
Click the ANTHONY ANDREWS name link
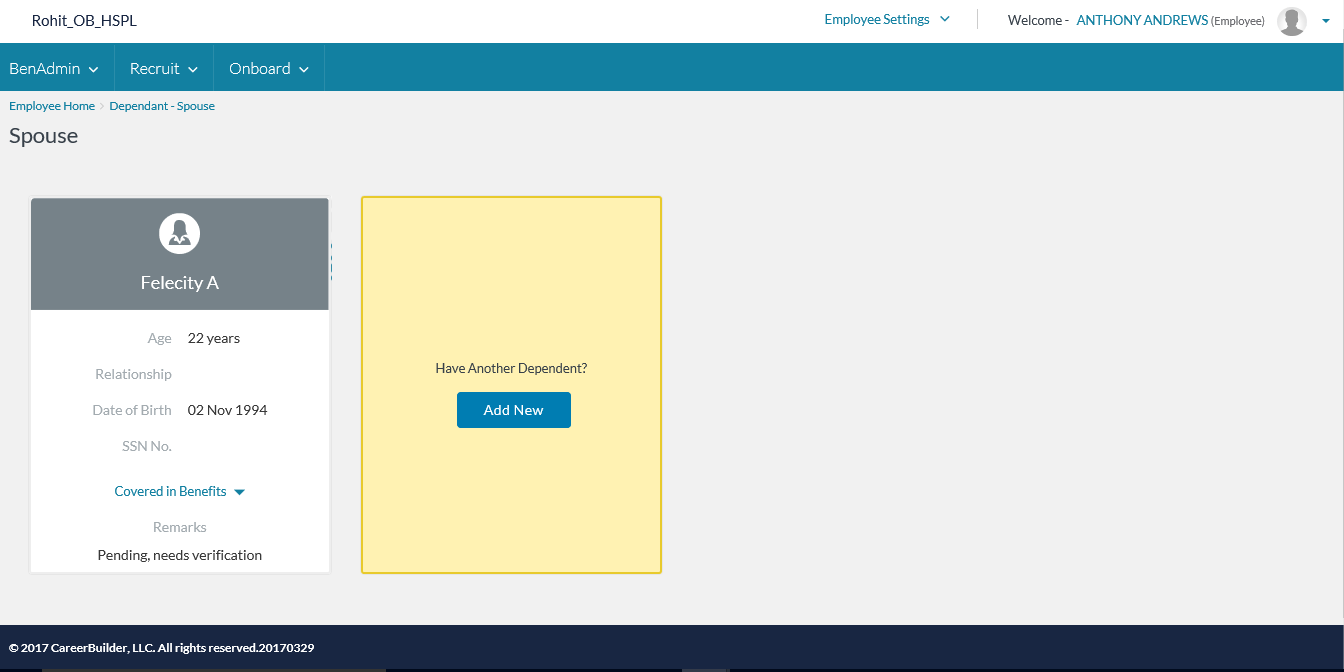pyautogui.click(x=1141, y=20)
